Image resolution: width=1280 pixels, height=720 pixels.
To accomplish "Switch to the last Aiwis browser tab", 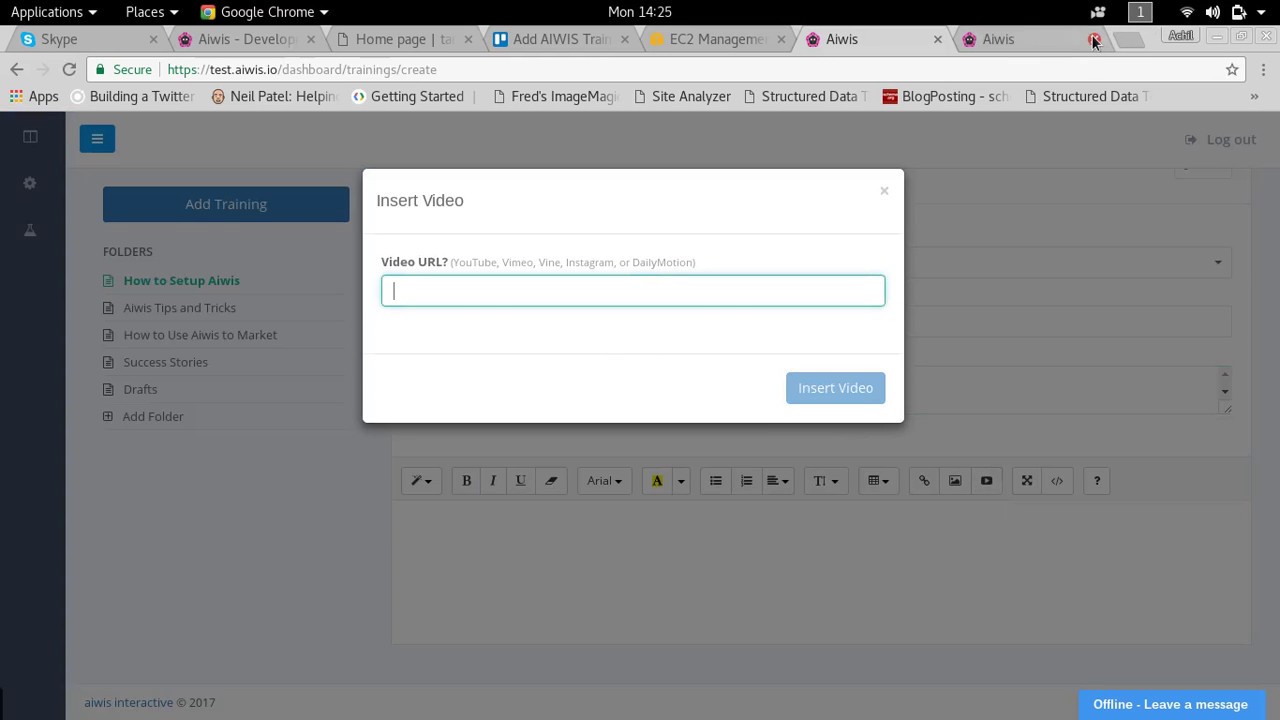I will [x=1030, y=39].
